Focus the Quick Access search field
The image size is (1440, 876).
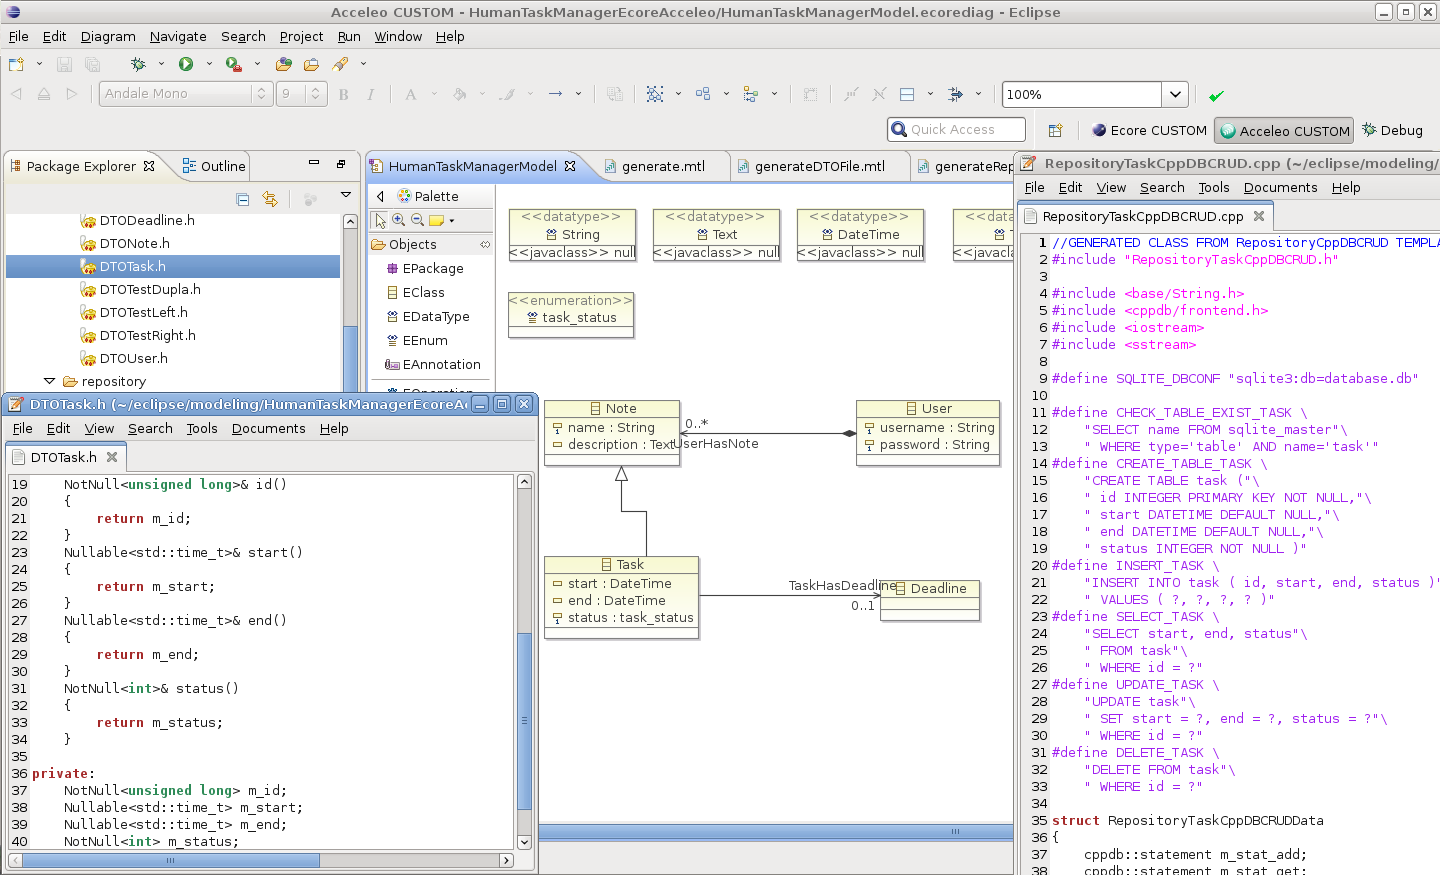[956, 129]
